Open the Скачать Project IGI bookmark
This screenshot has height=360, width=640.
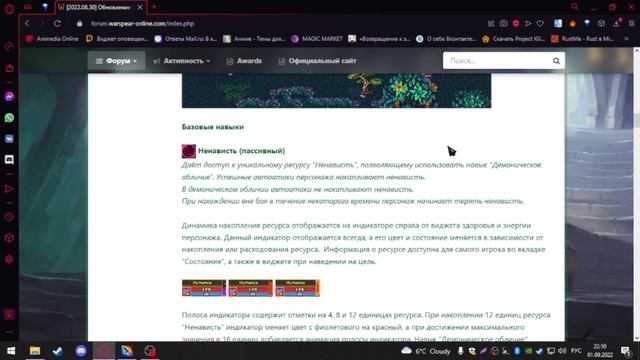(513, 39)
